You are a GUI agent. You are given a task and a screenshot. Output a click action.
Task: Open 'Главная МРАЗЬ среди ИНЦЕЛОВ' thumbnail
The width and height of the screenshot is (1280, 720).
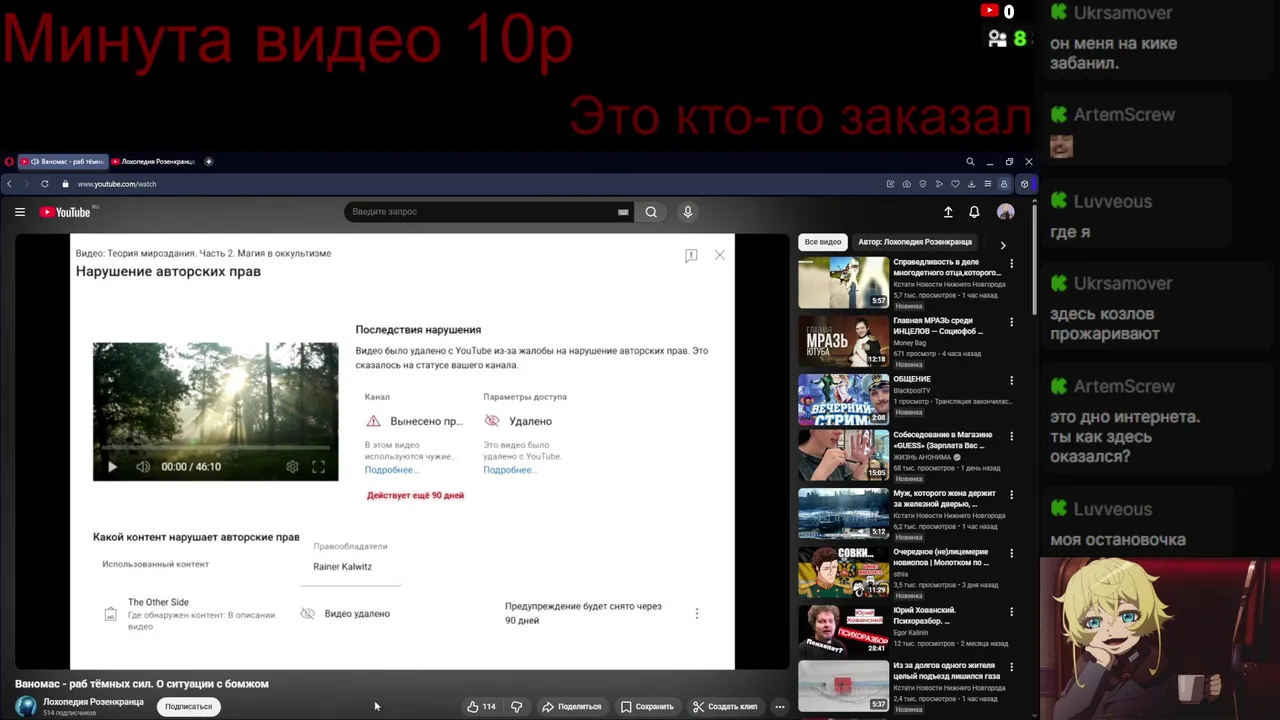coord(843,341)
